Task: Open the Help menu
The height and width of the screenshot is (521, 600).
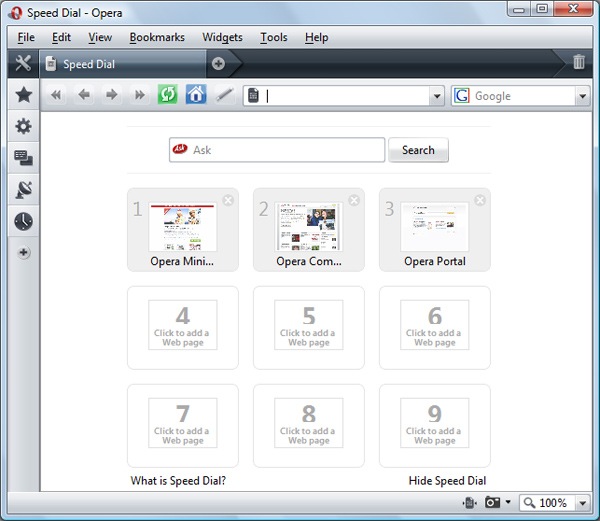Action: point(316,37)
